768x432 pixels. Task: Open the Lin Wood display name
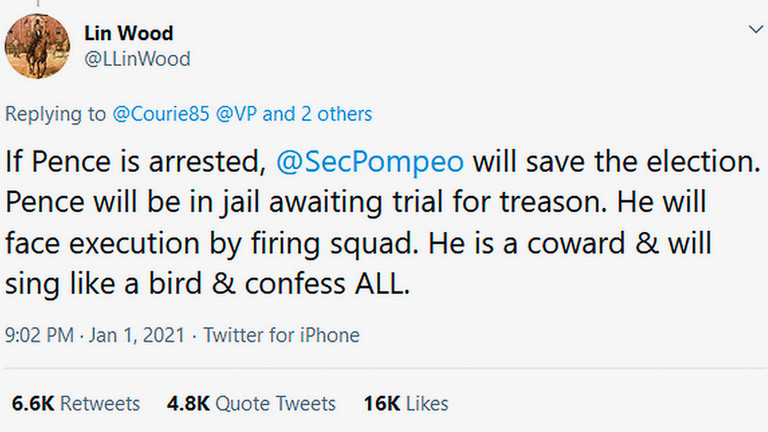(128, 34)
